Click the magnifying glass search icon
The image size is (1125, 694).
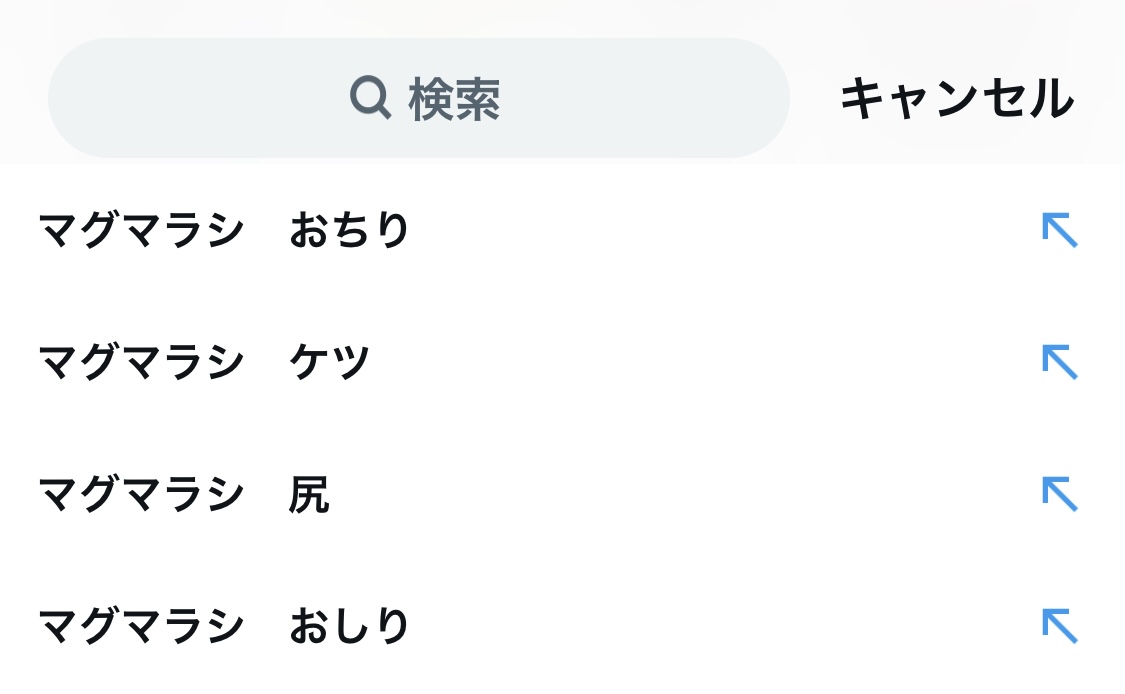[x=370, y=97]
